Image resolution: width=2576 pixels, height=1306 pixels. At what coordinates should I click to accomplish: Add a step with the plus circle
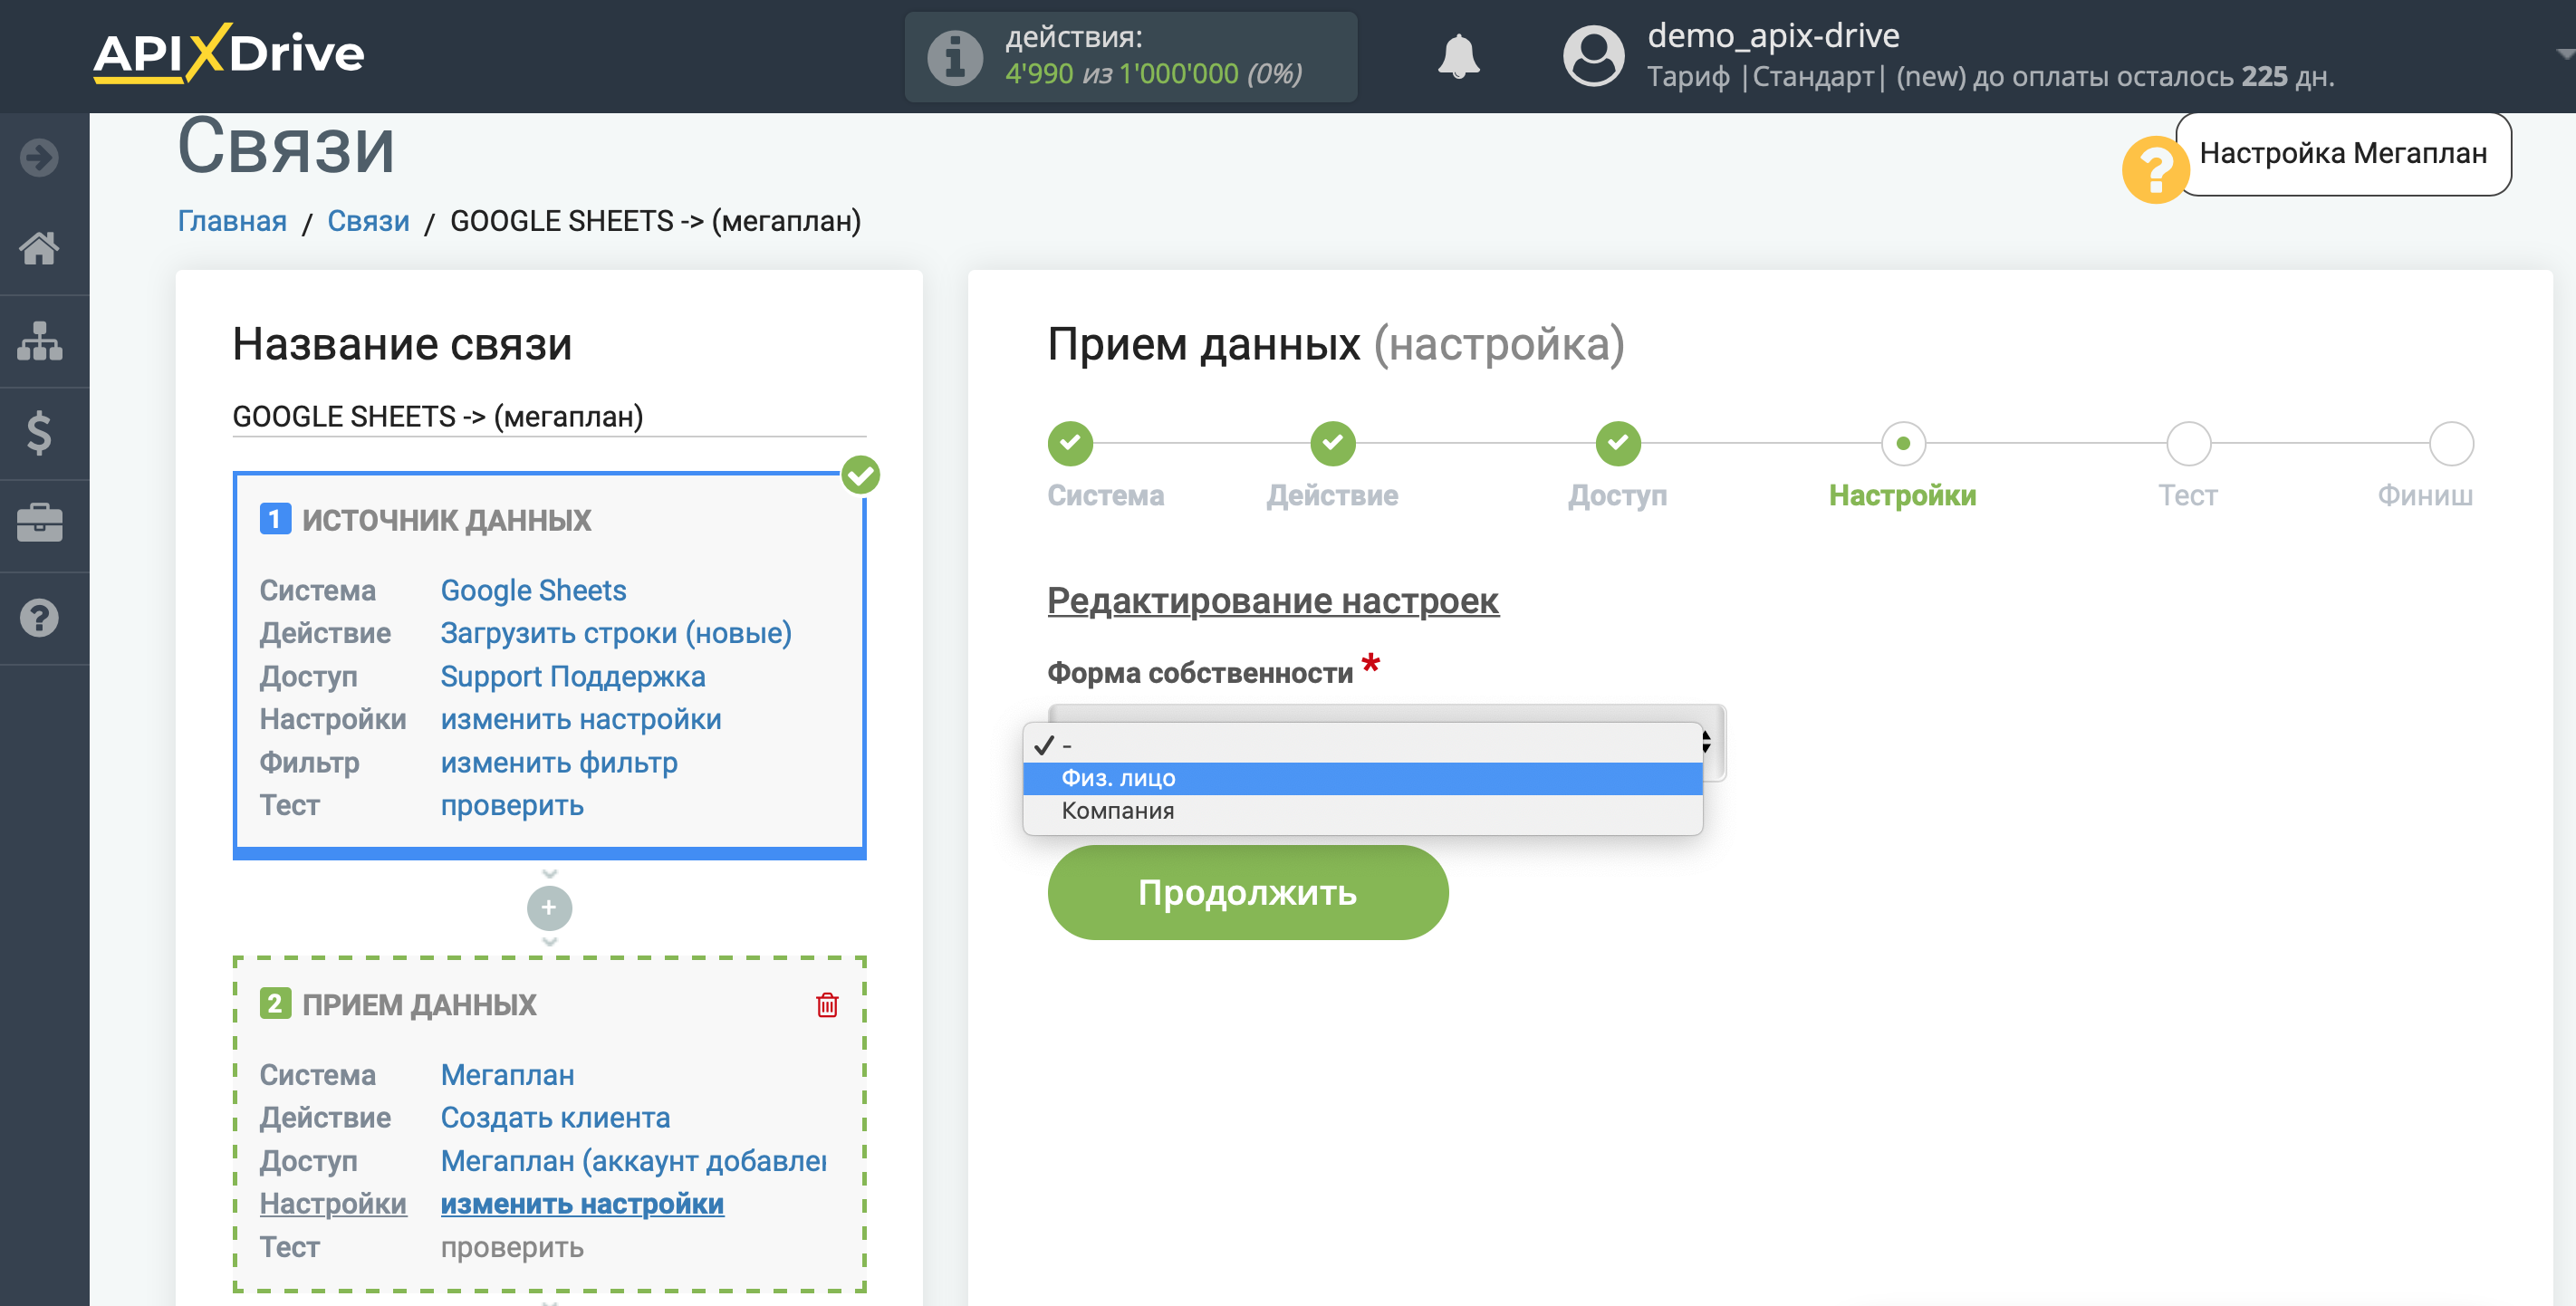tap(549, 907)
